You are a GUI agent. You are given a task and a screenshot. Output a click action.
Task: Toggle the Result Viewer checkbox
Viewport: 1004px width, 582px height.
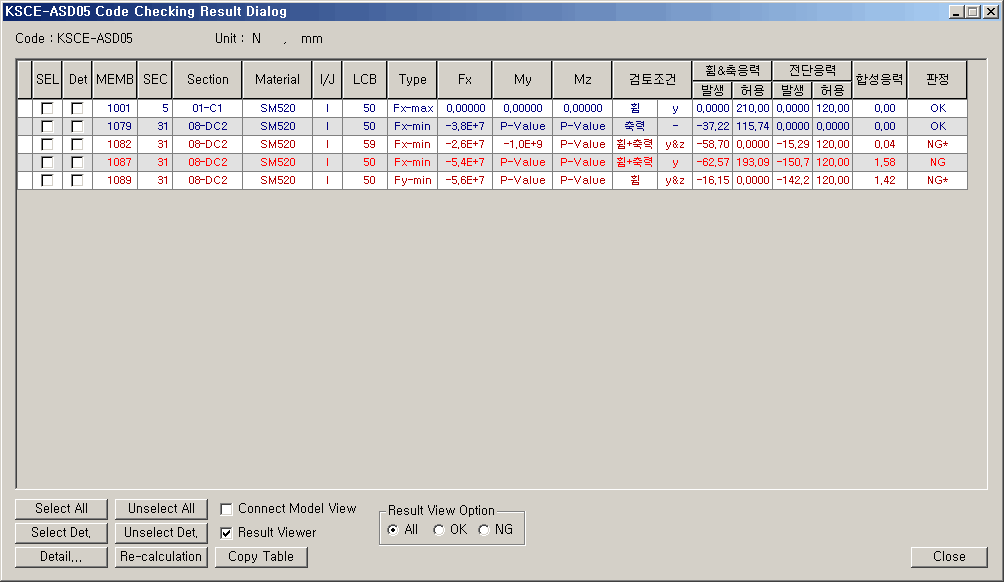coord(226,533)
